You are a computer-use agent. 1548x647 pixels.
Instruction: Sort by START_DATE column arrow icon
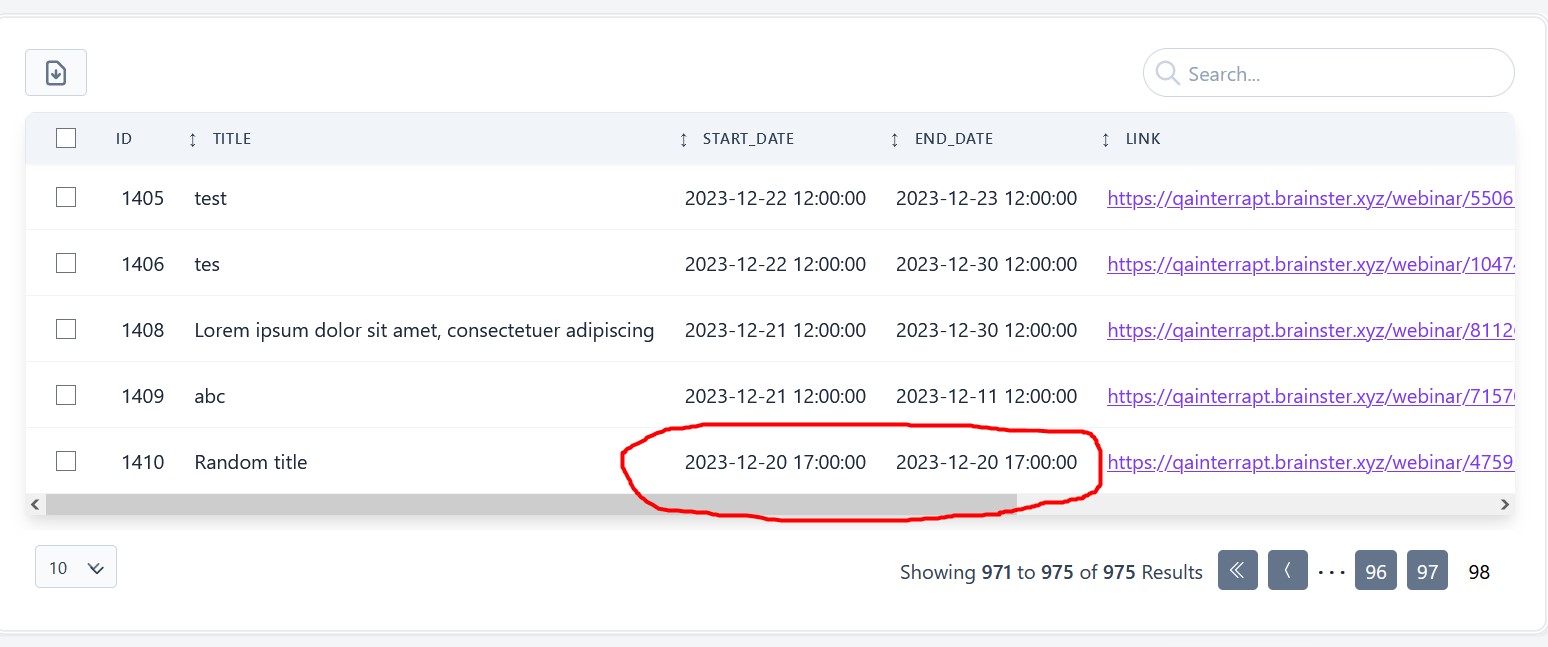pos(684,140)
